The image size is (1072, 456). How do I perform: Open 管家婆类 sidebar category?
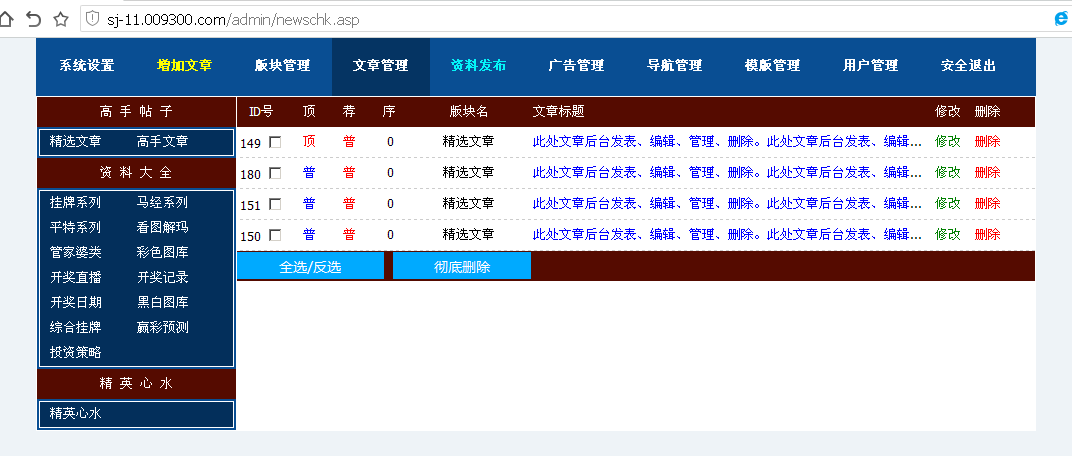click(x=75, y=252)
